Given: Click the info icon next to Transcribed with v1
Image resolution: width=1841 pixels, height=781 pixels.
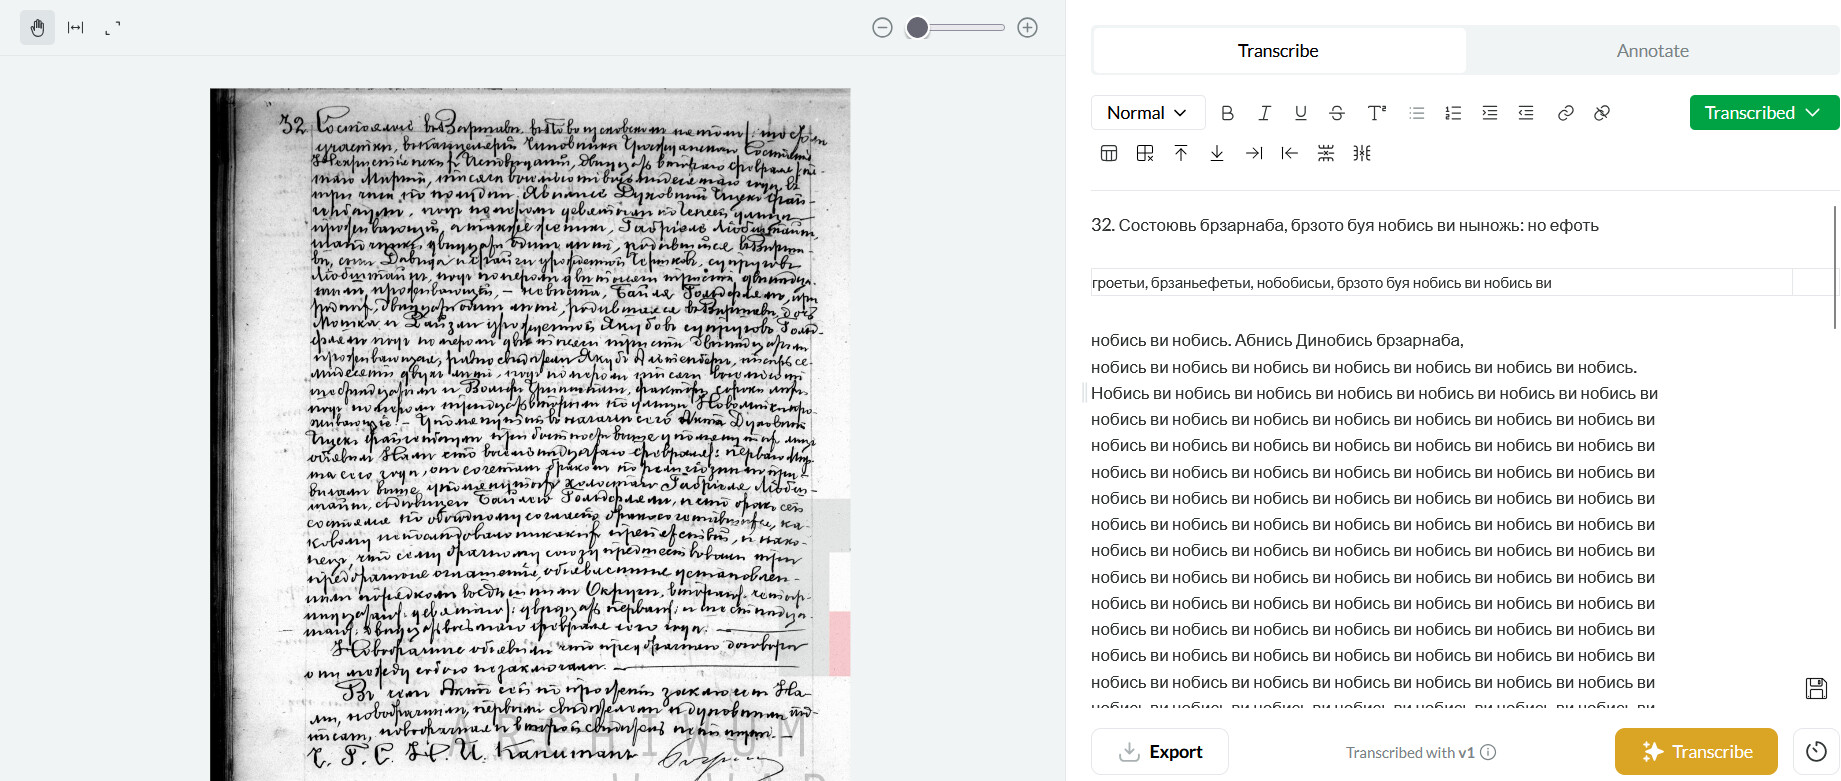Looking at the screenshot, I should coord(1488,752).
